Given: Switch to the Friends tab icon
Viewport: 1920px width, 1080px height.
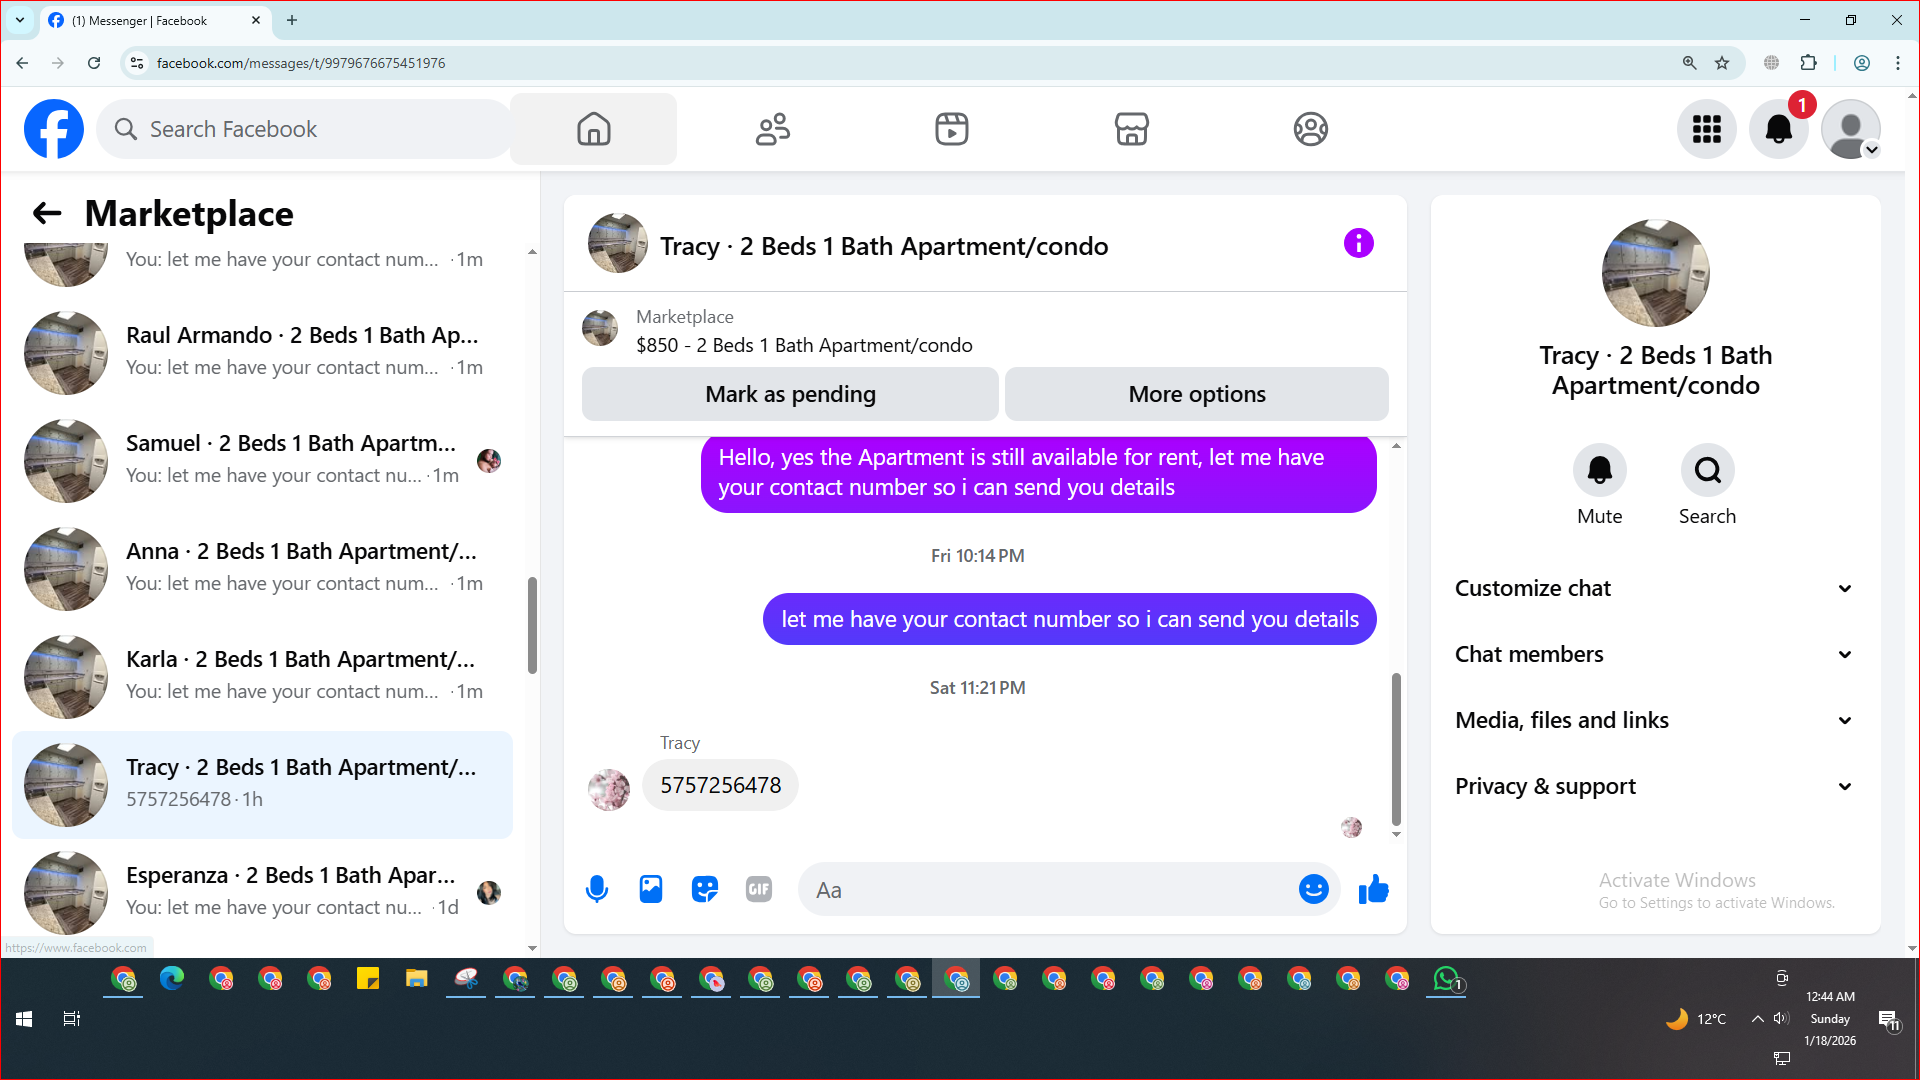Looking at the screenshot, I should click(x=773, y=129).
